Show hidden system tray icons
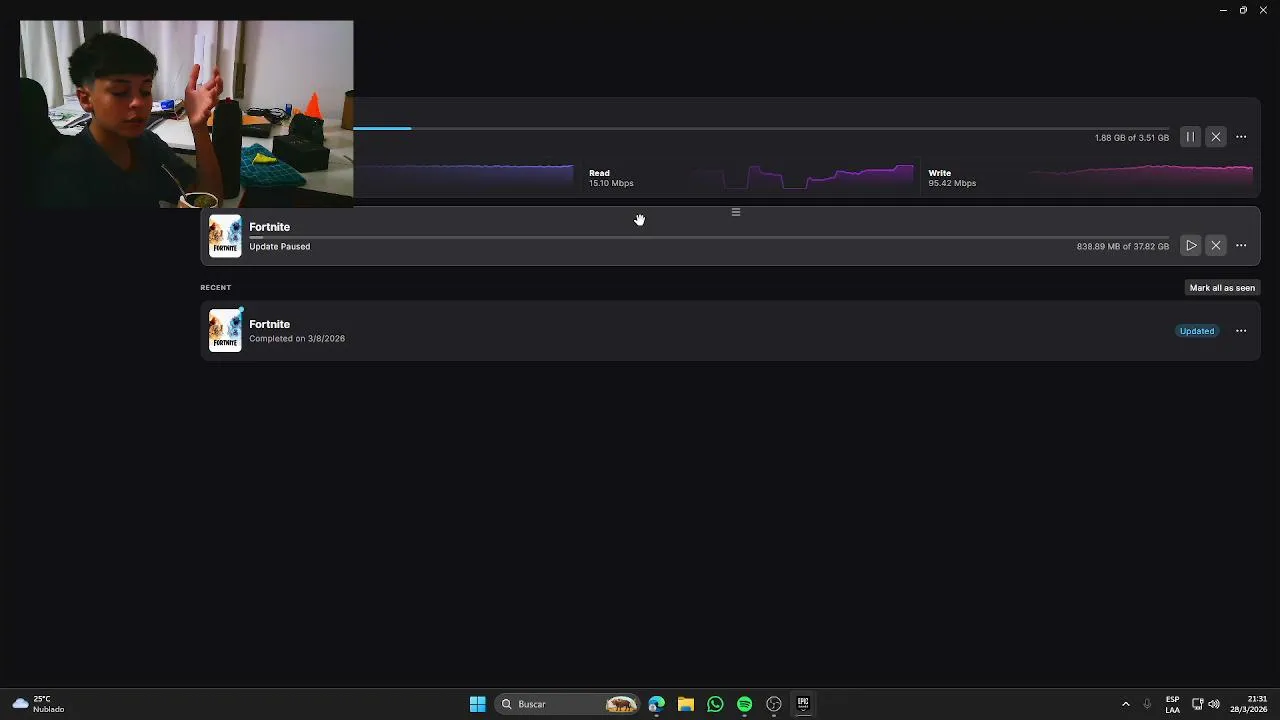The image size is (1280, 720). tap(1126, 704)
